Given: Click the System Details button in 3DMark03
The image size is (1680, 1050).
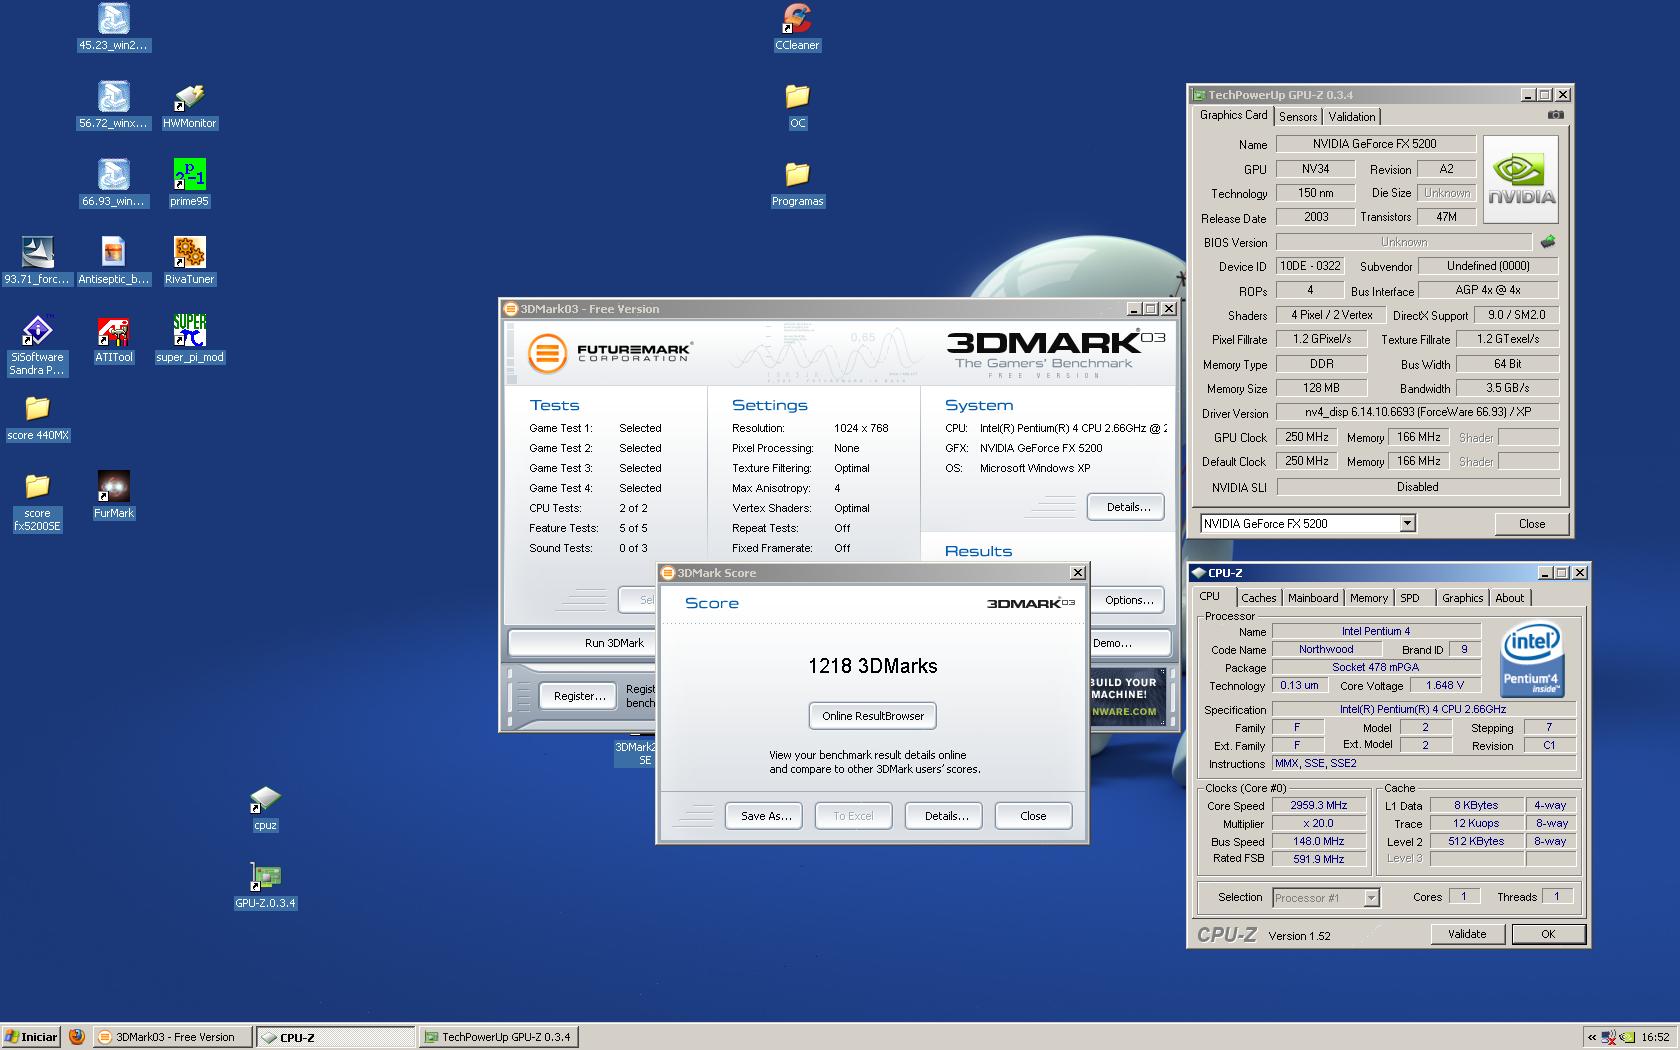Looking at the screenshot, I should tap(1126, 507).
